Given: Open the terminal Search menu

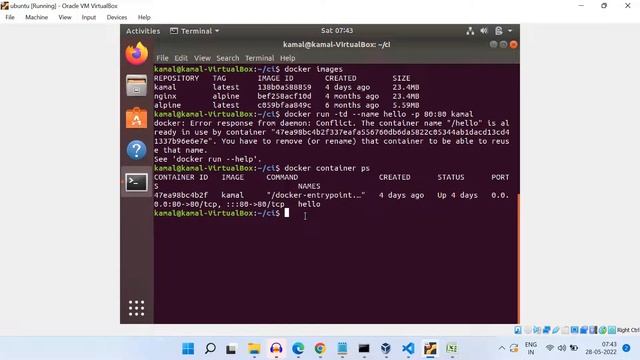Looking at the screenshot, I should point(227,58).
